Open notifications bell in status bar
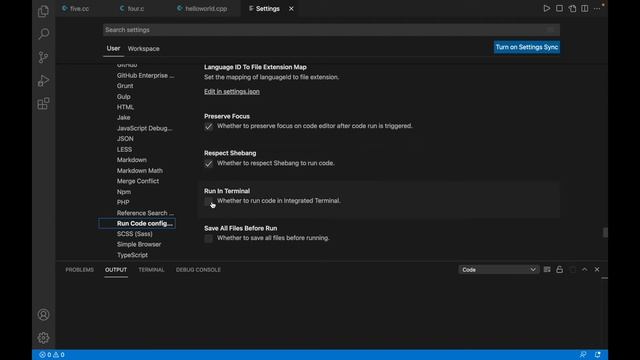The image size is (640, 360). click(x=598, y=355)
